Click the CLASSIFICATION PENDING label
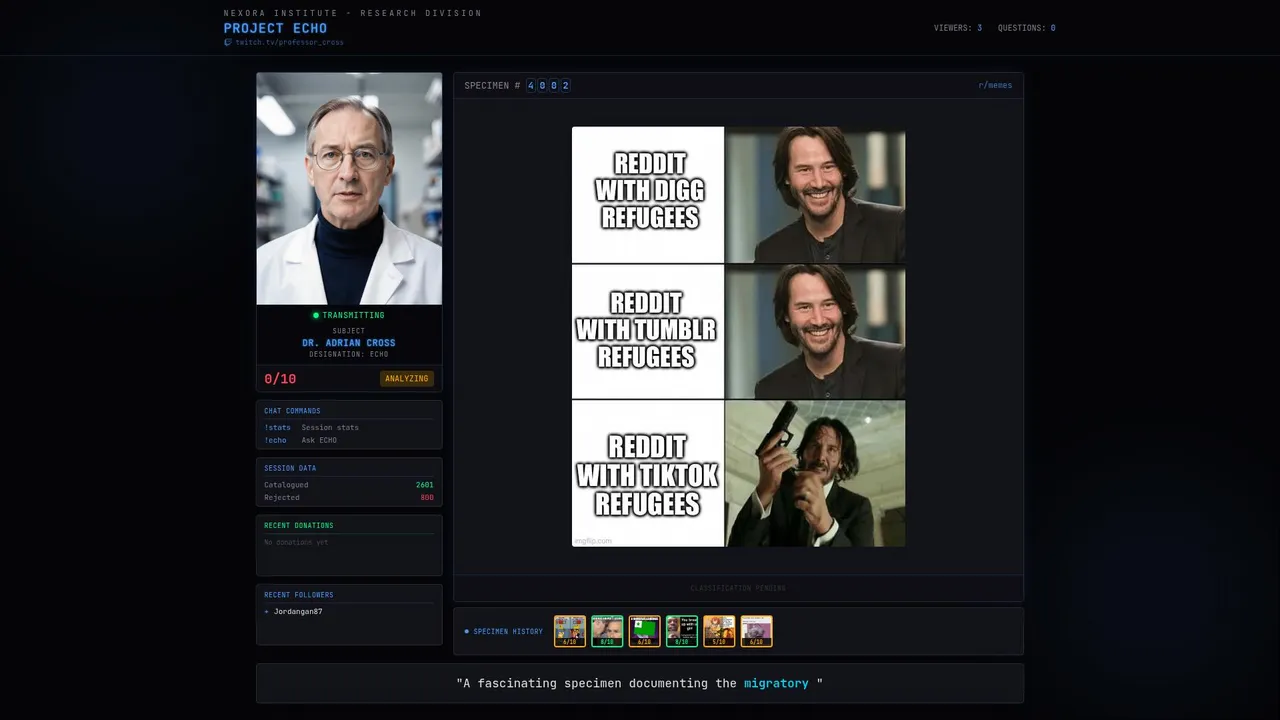This screenshot has height=720, width=1280. (x=738, y=588)
